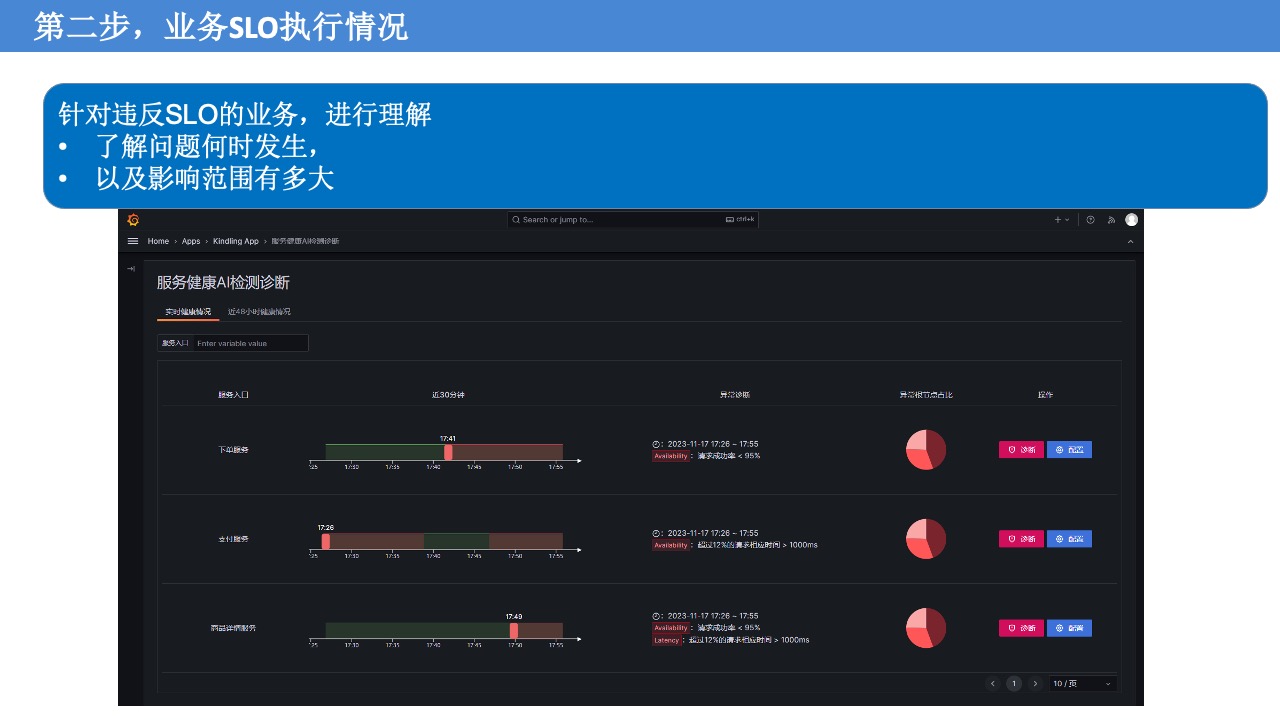Go to previous page with left arrow

point(993,684)
